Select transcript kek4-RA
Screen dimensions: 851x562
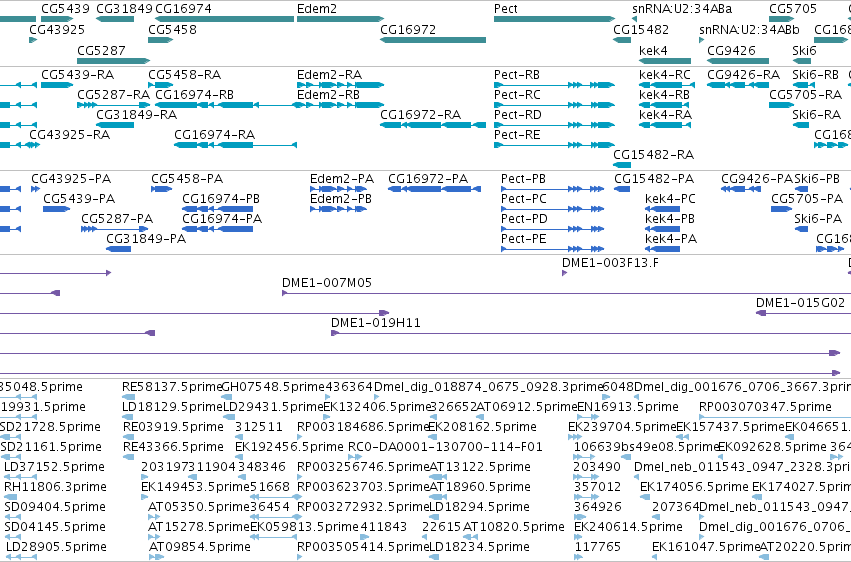click(x=665, y=125)
